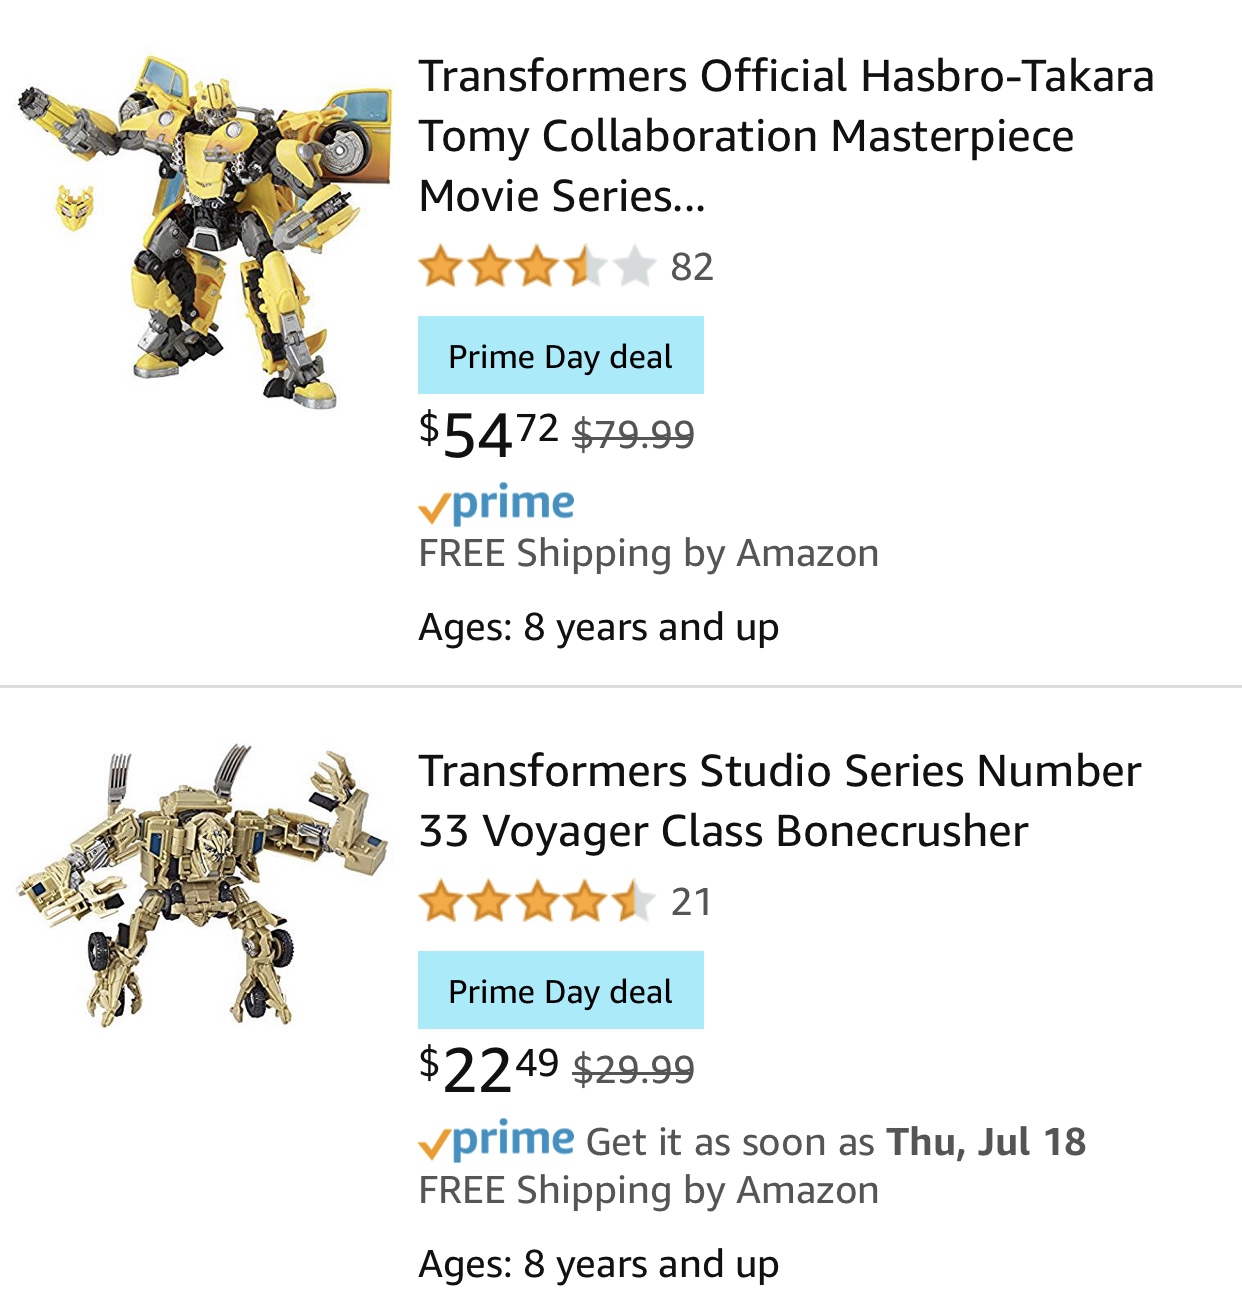Click star rating of Masterpiece Movie Series
The image size is (1242, 1309).
tap(537, 268)
